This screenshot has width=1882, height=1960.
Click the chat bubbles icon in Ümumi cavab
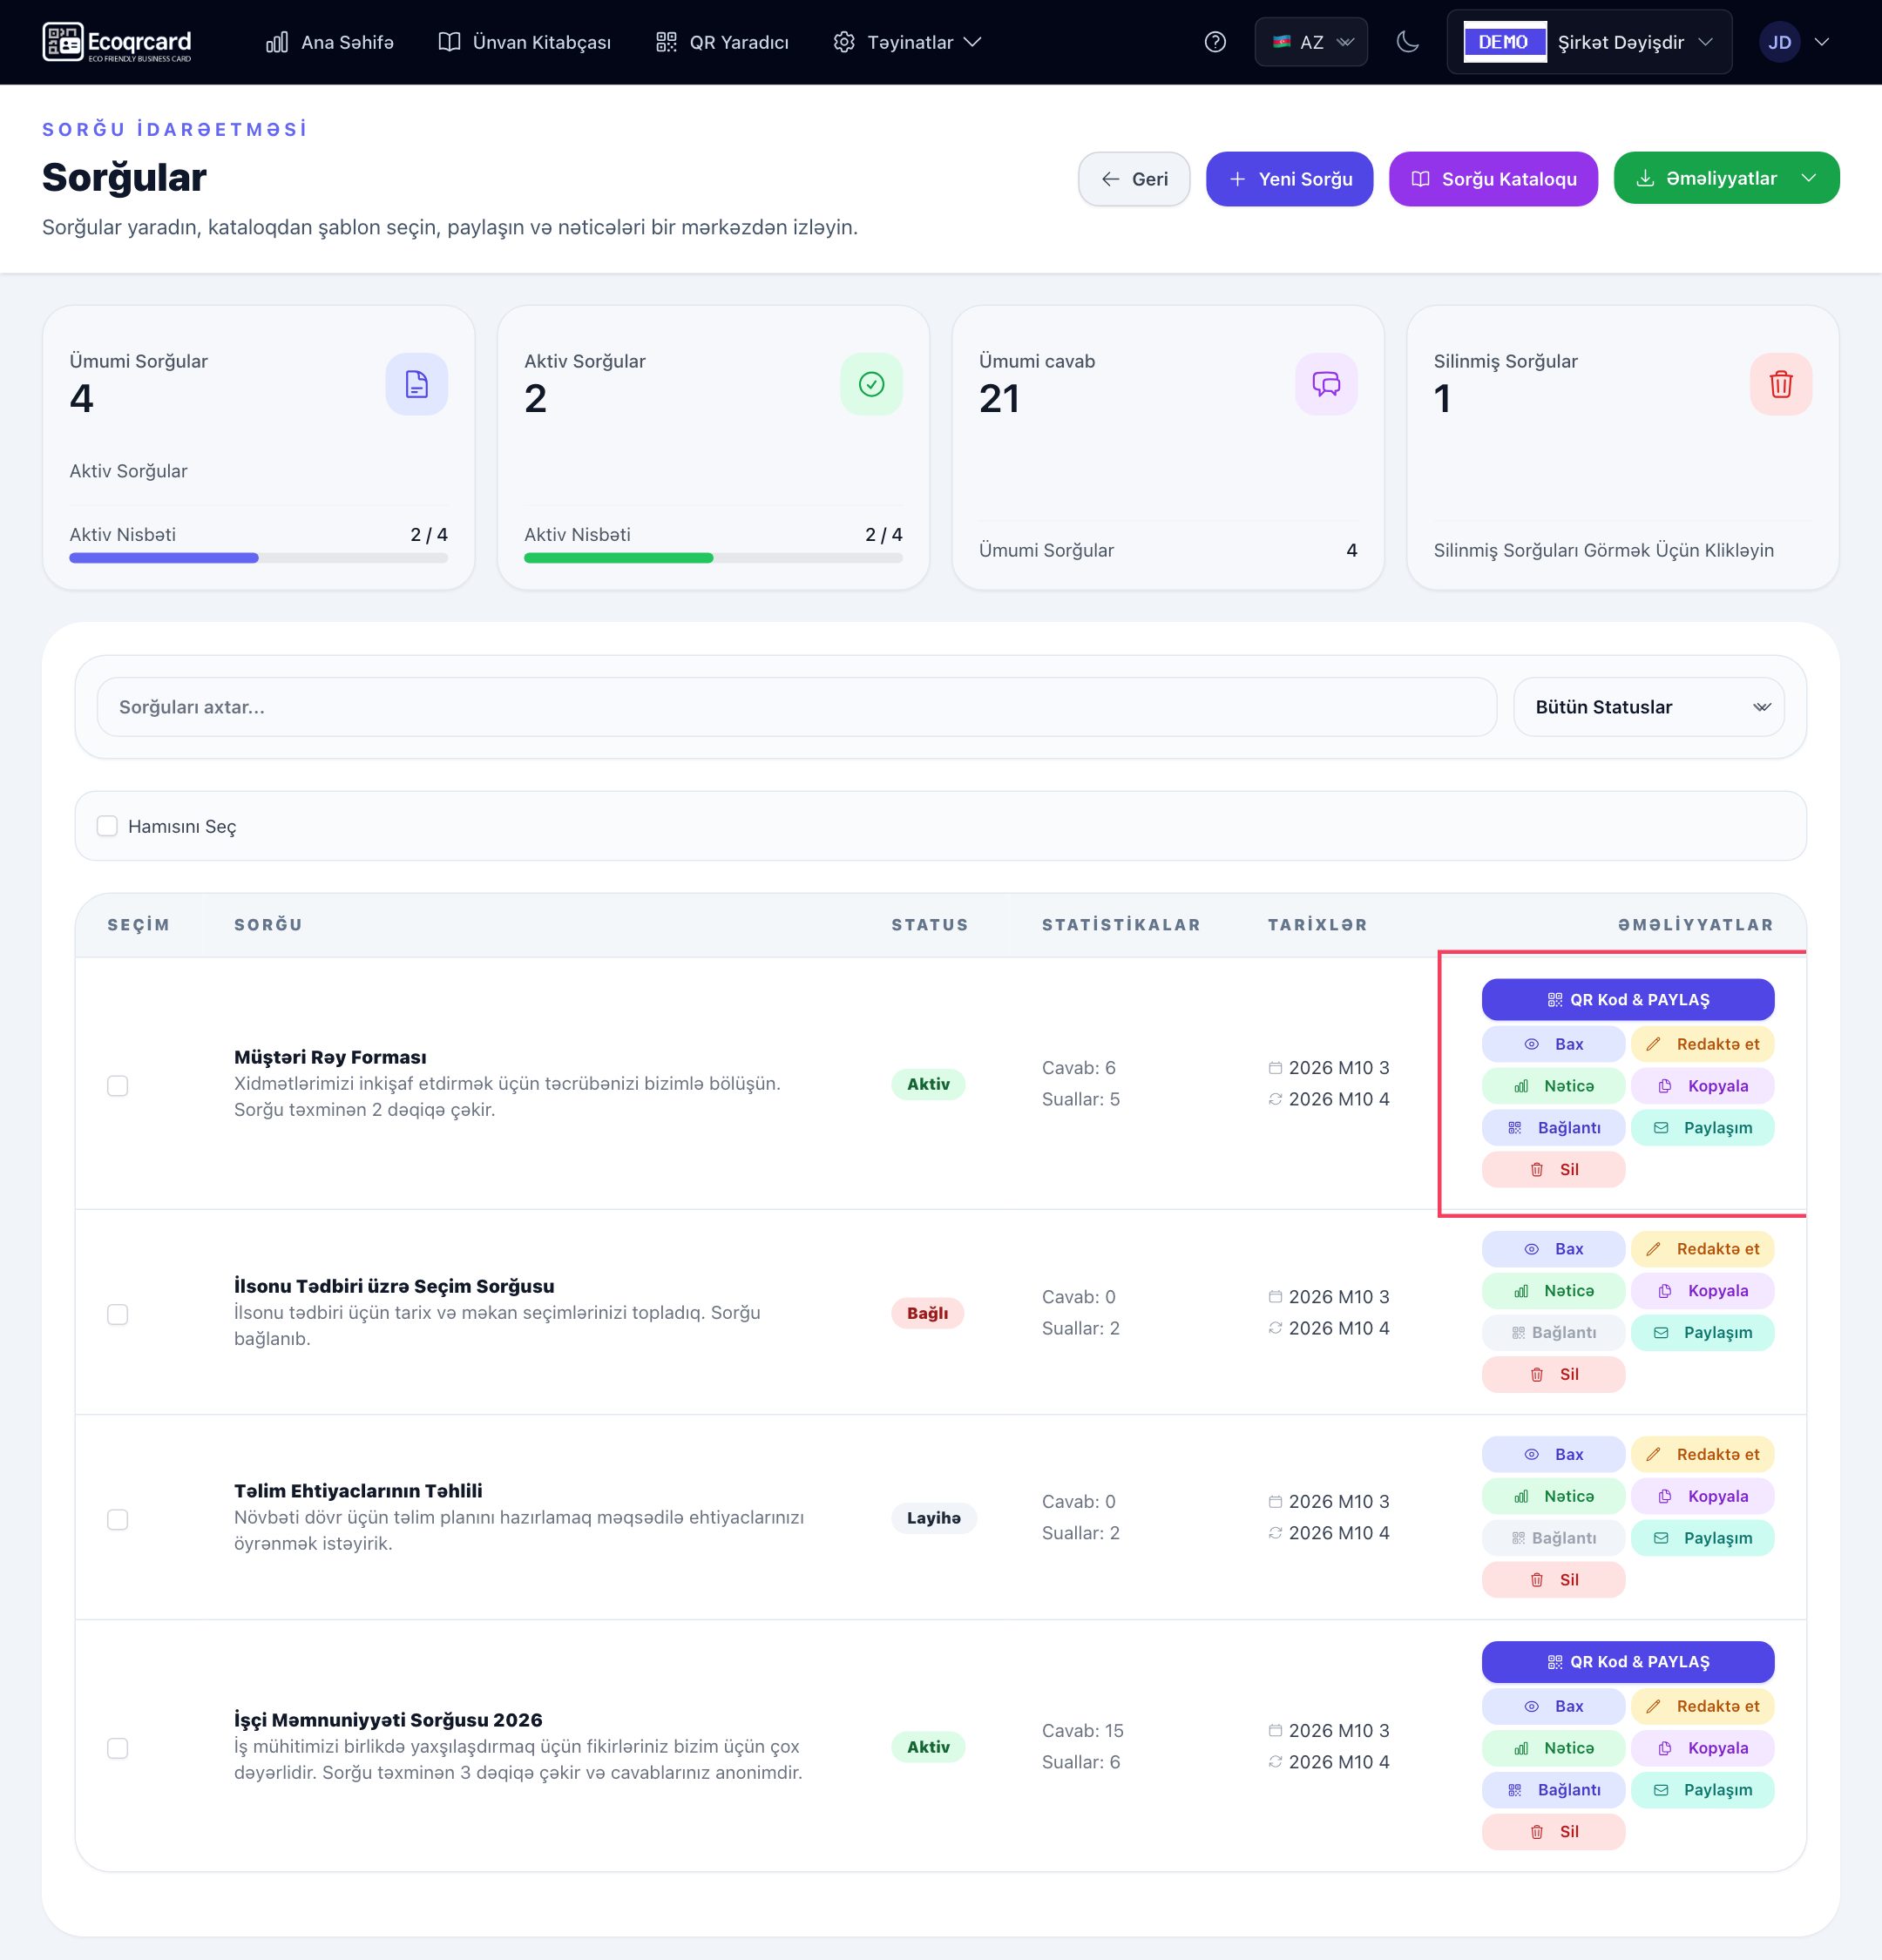(1326, 384)
